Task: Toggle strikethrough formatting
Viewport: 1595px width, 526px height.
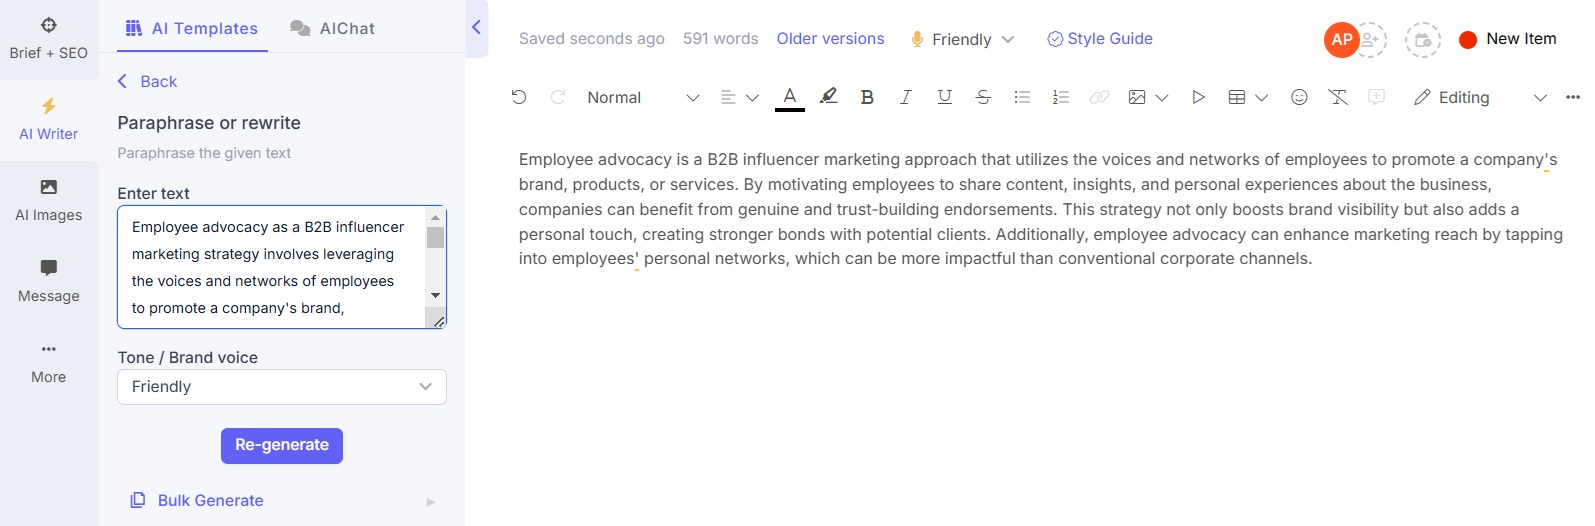Action: pos(983,97)
